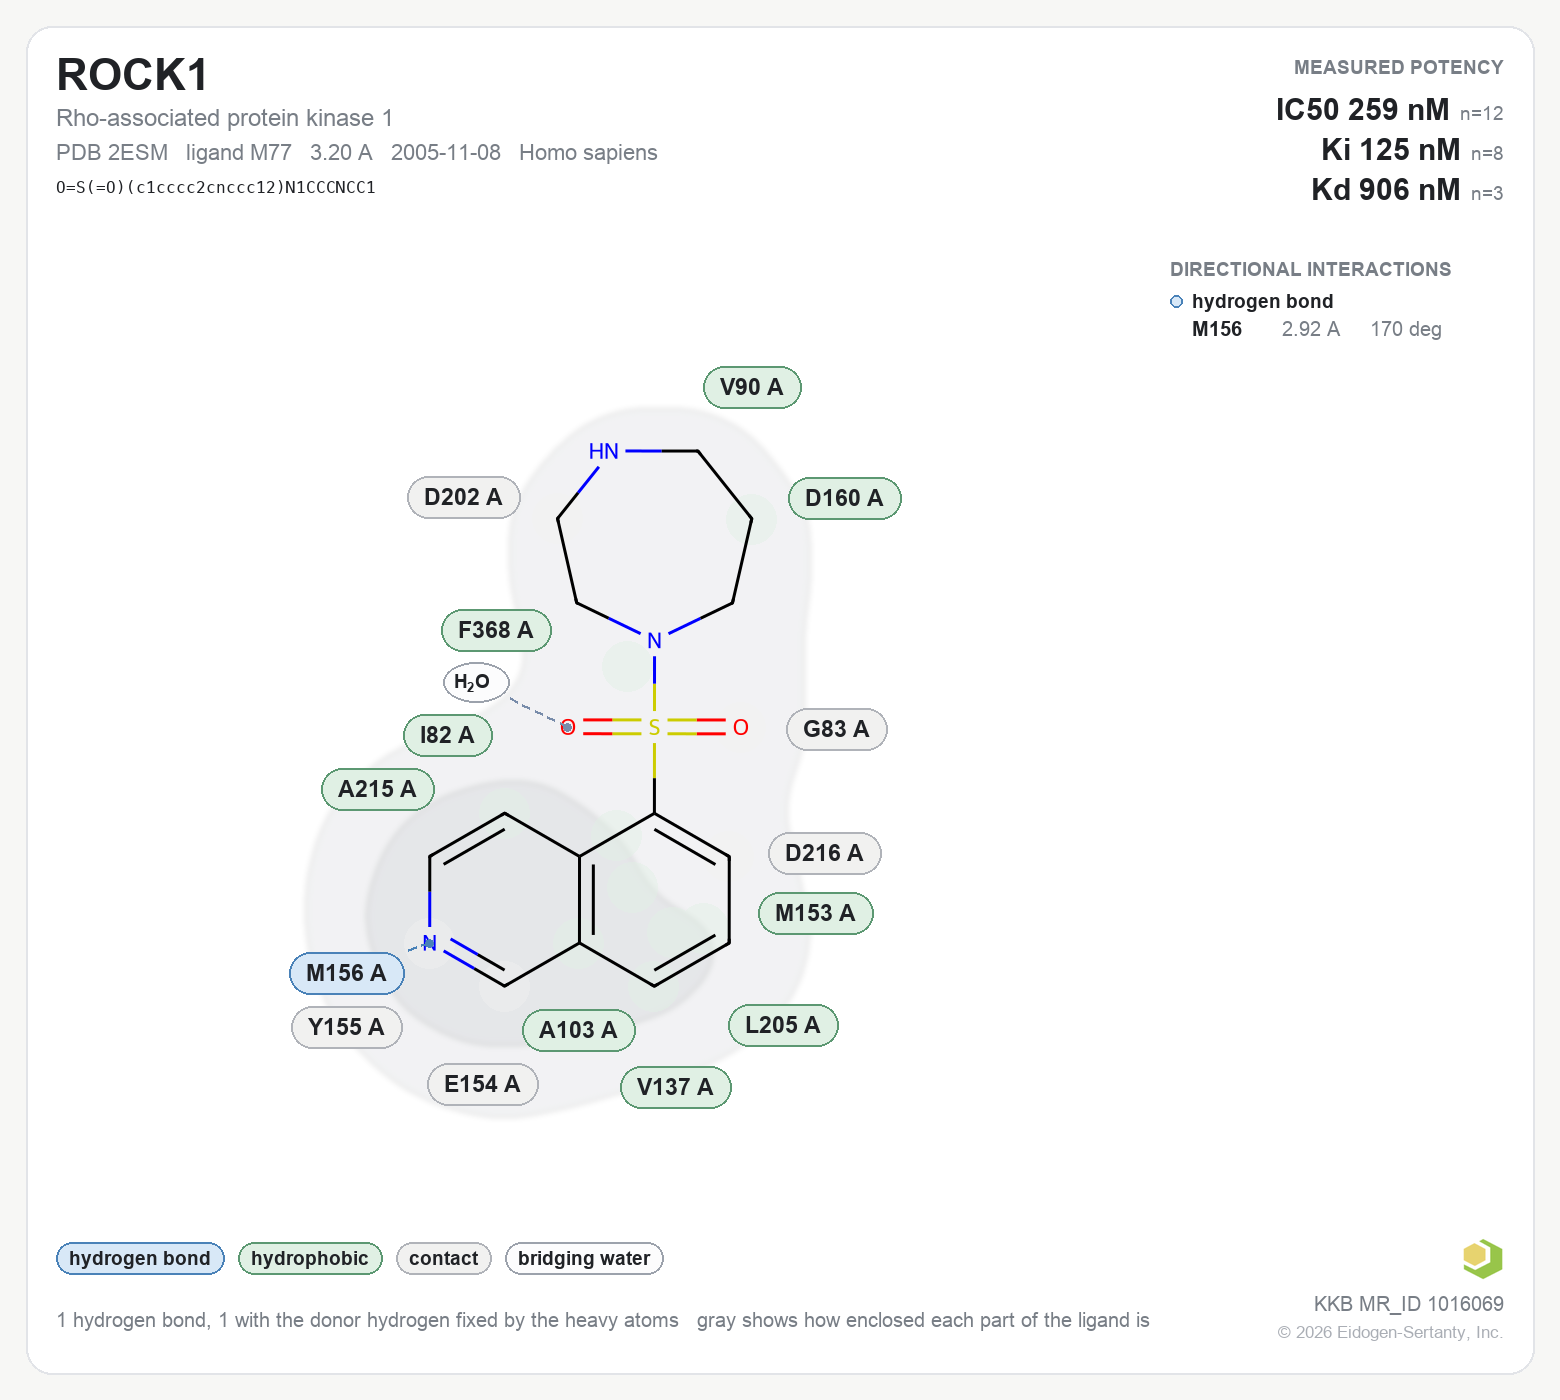The height and width of the screenshot is (1400, 1560).
Task: Click the E154 A contact residue
Action: point(482,1084)
